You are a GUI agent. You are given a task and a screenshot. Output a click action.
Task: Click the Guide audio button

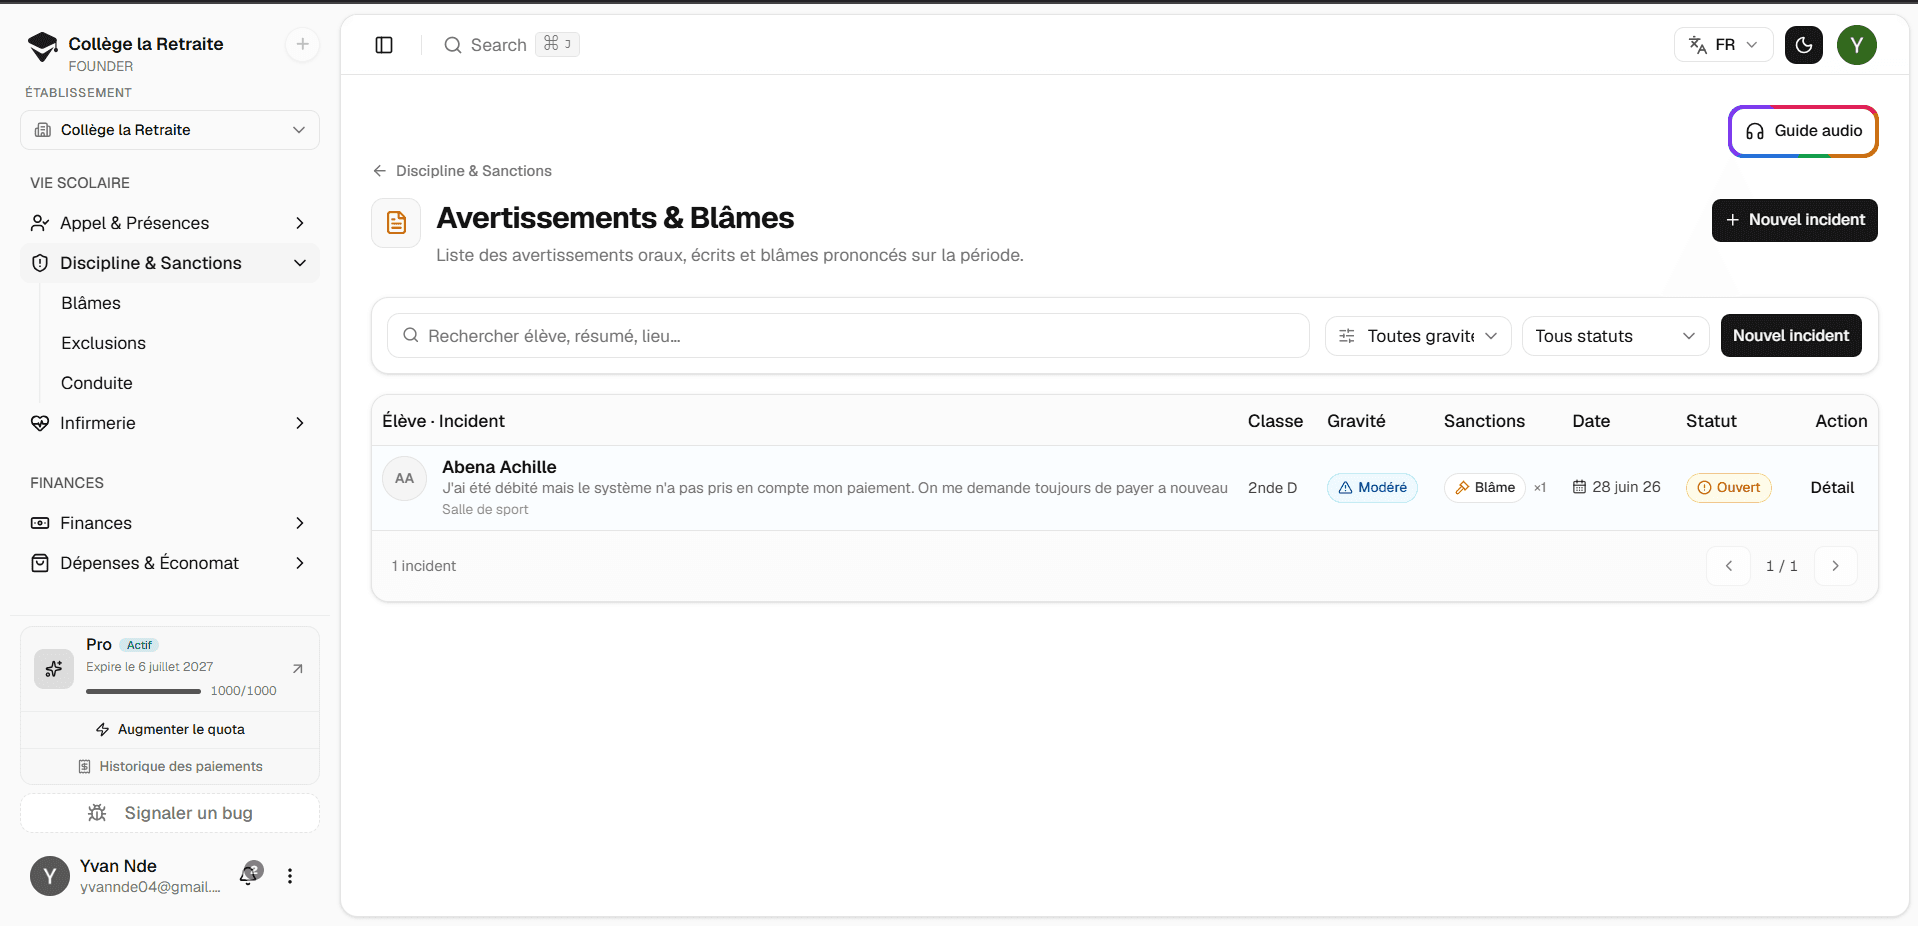(x=1803, y=131)
